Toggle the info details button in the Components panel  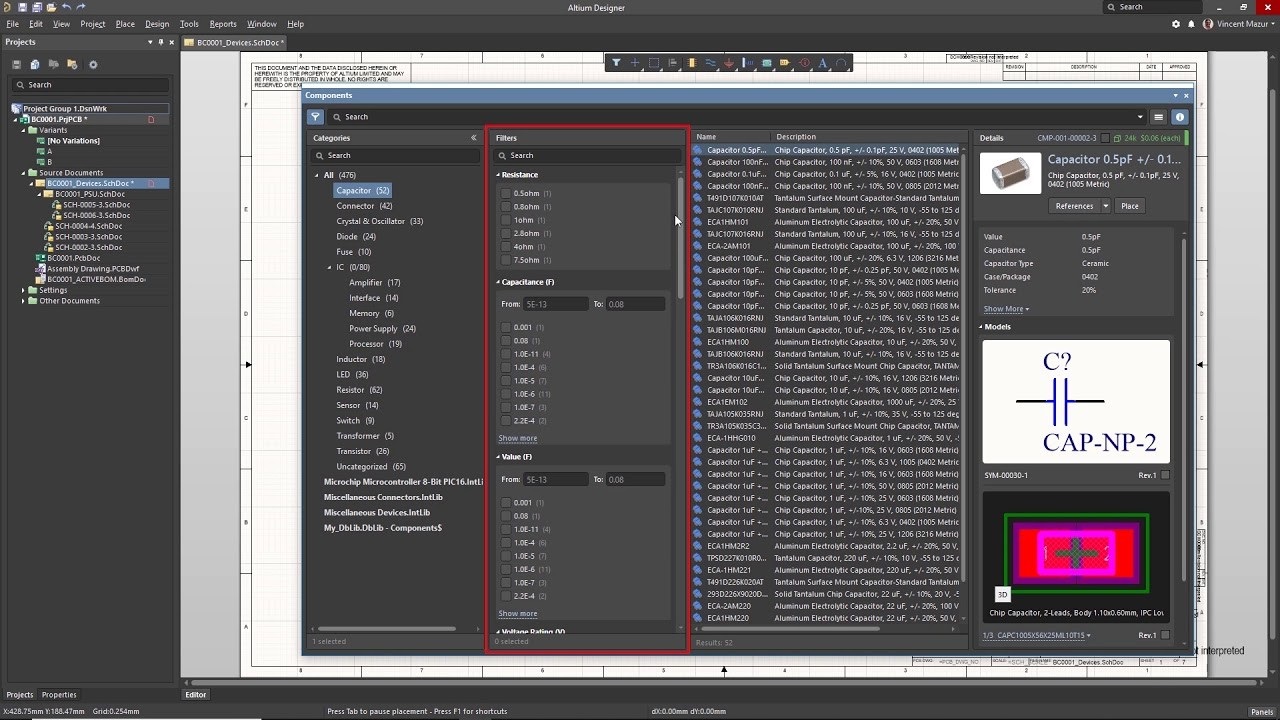(1179, 117)
